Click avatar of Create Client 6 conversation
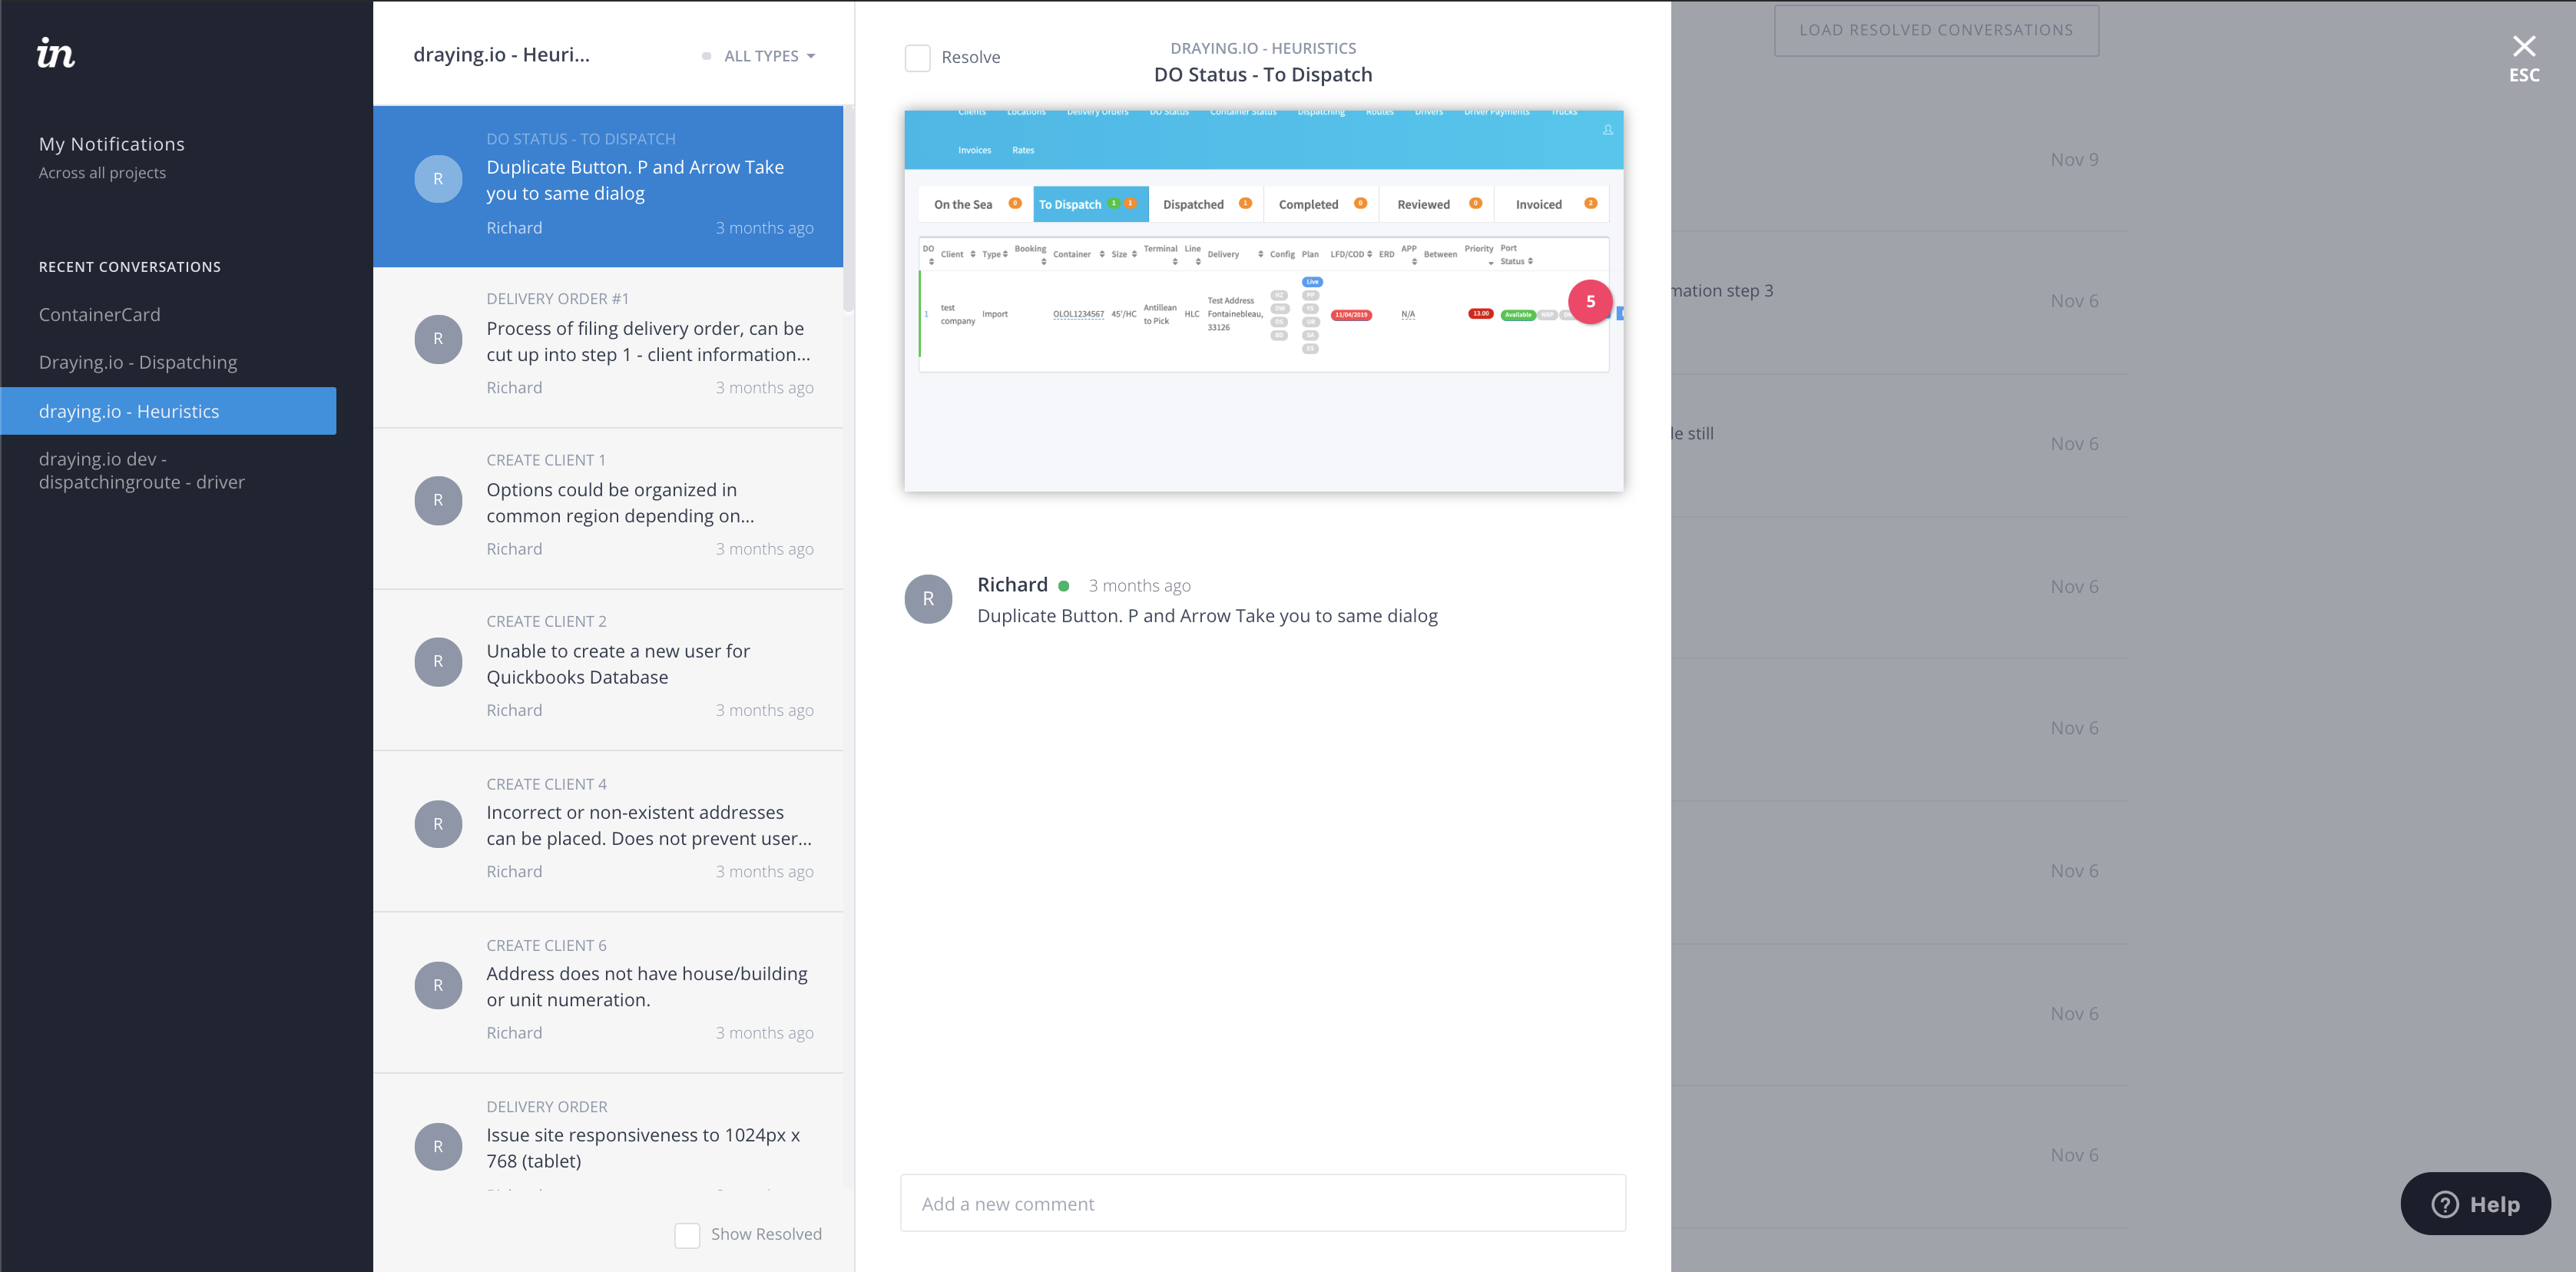 (438, 985)
